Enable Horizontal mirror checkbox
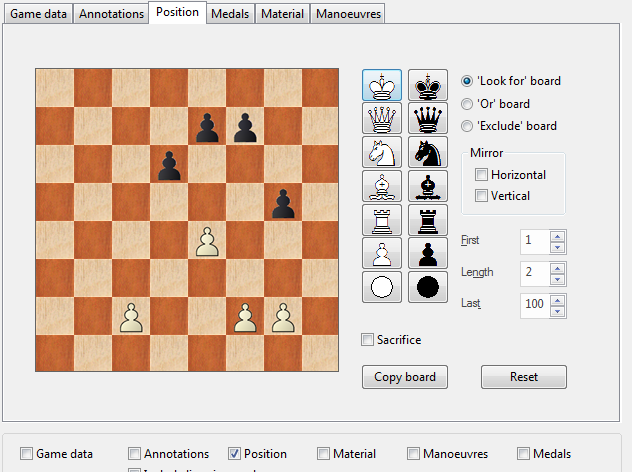This screenshot has width=632, height=472. tap(481, 175)
